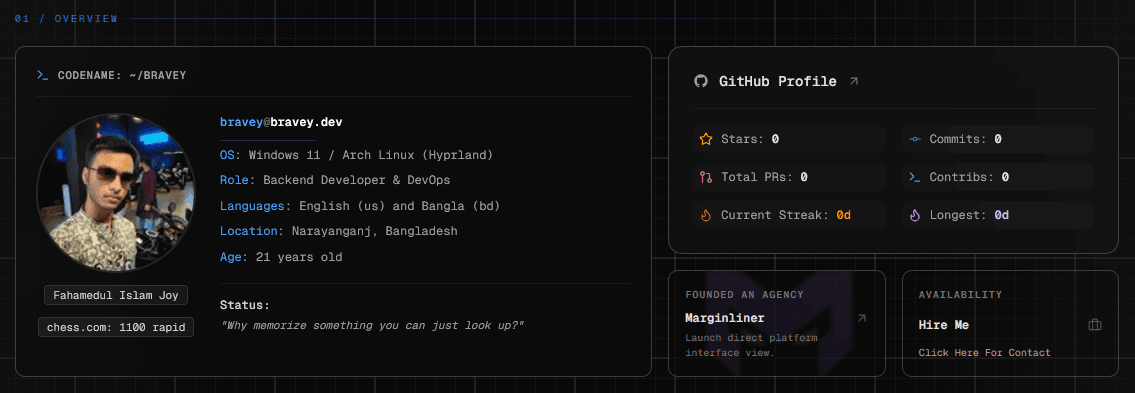Click the circular profile photo

point(116,193)
